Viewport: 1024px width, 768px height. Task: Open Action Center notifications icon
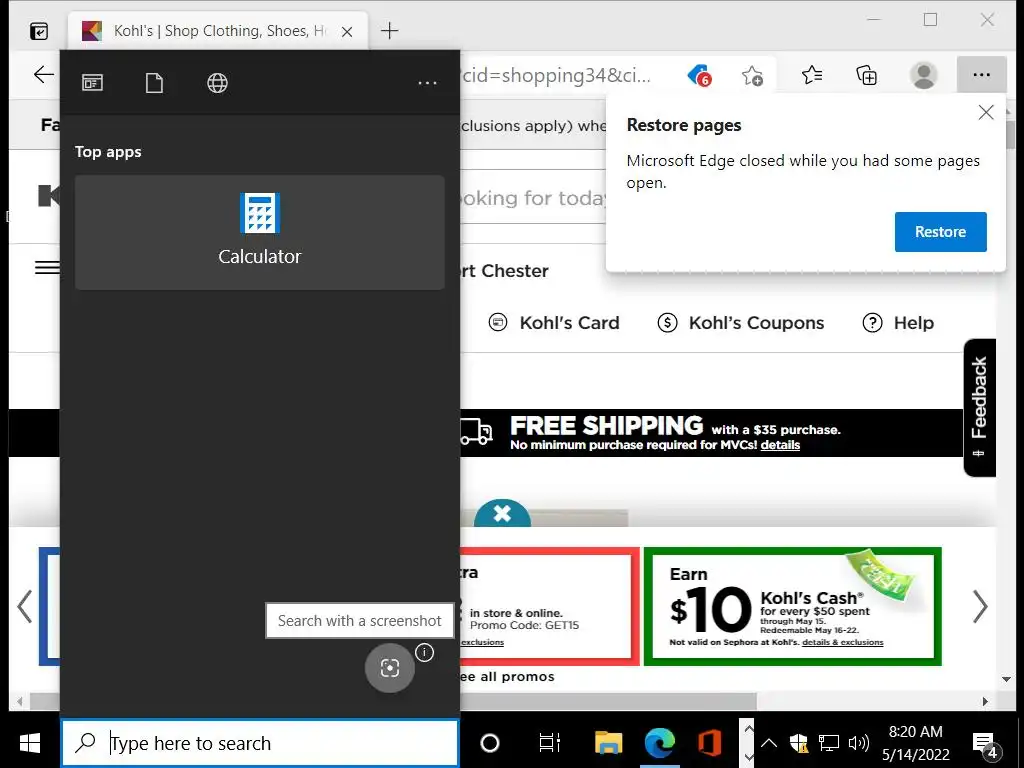985,744
